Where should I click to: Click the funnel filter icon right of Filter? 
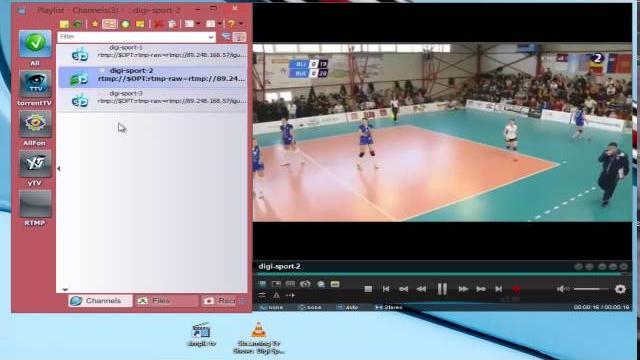[x=226, y=37]
